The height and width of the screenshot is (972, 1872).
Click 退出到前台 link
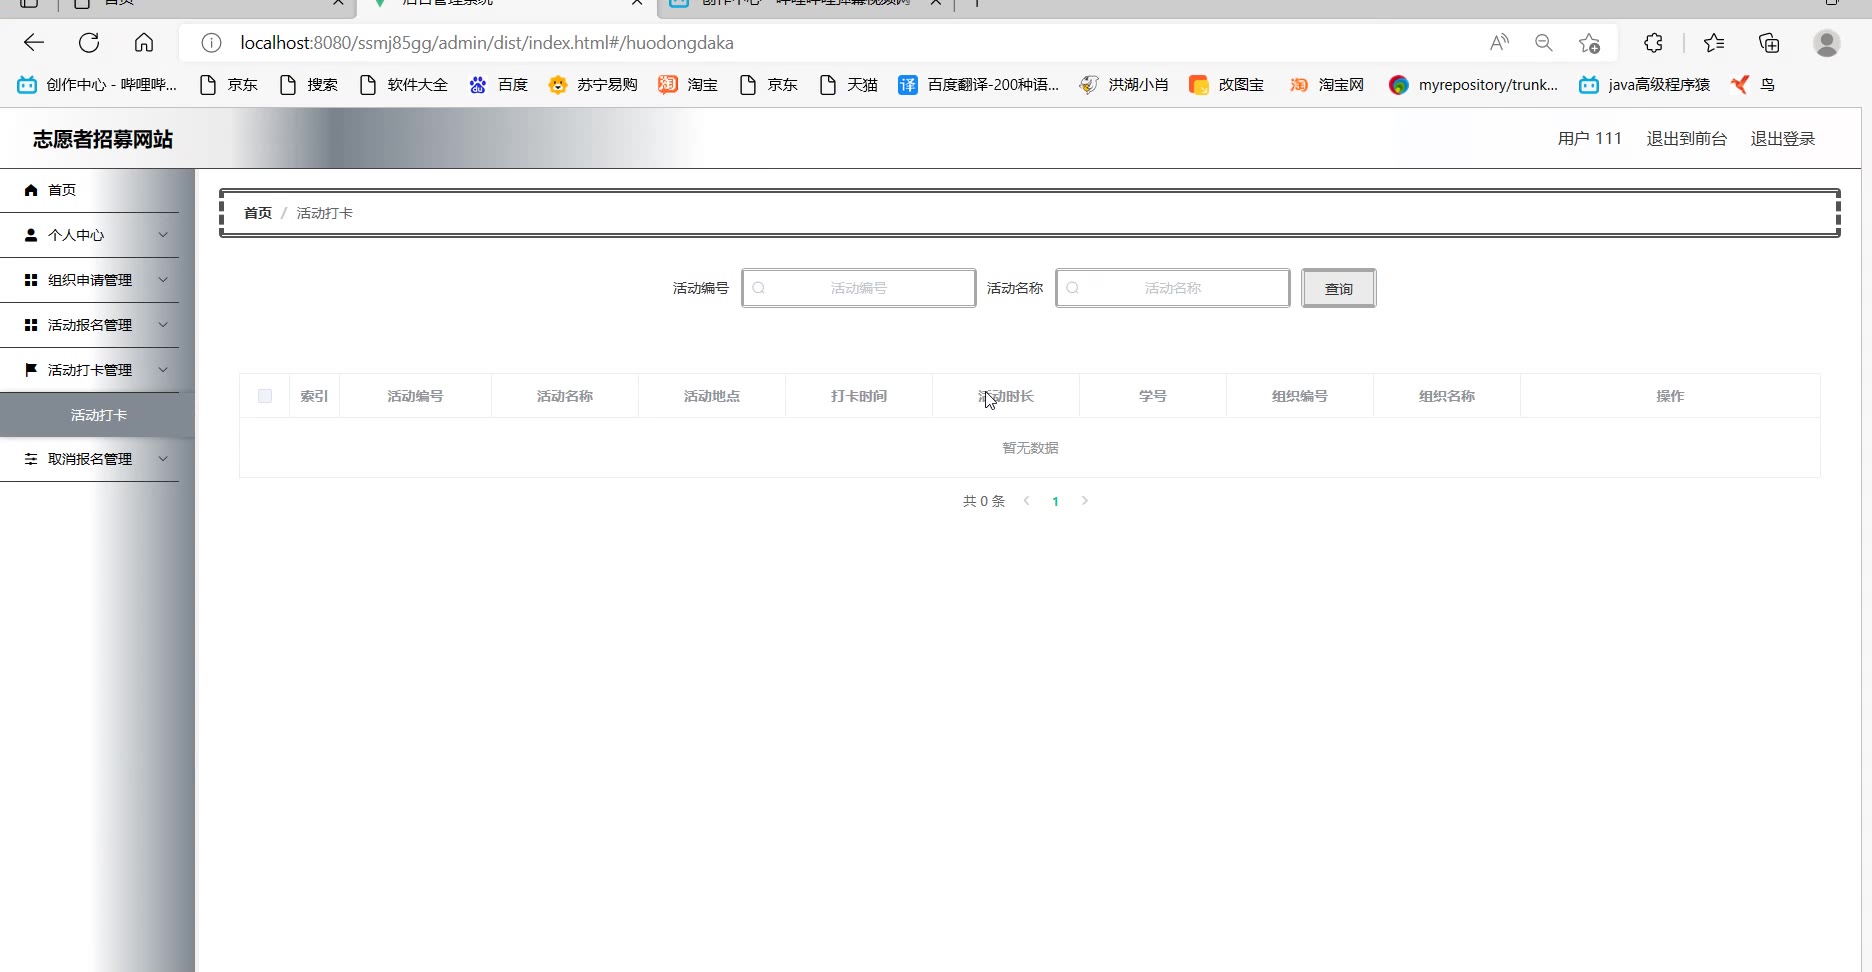[1687, 139]
